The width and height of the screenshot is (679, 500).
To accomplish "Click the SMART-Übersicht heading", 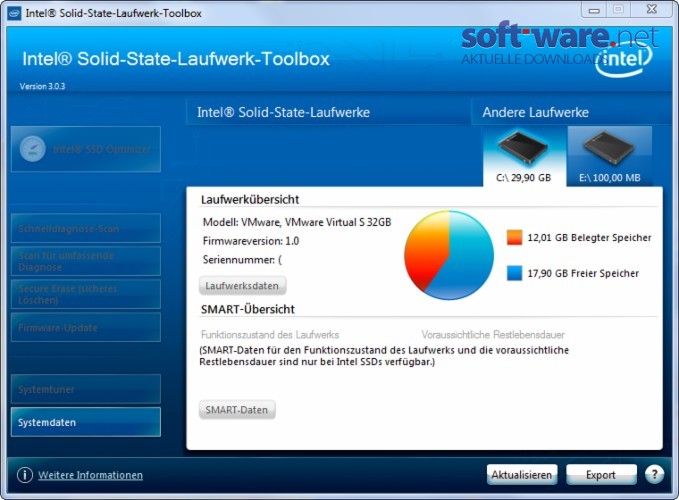I will 248,309.
